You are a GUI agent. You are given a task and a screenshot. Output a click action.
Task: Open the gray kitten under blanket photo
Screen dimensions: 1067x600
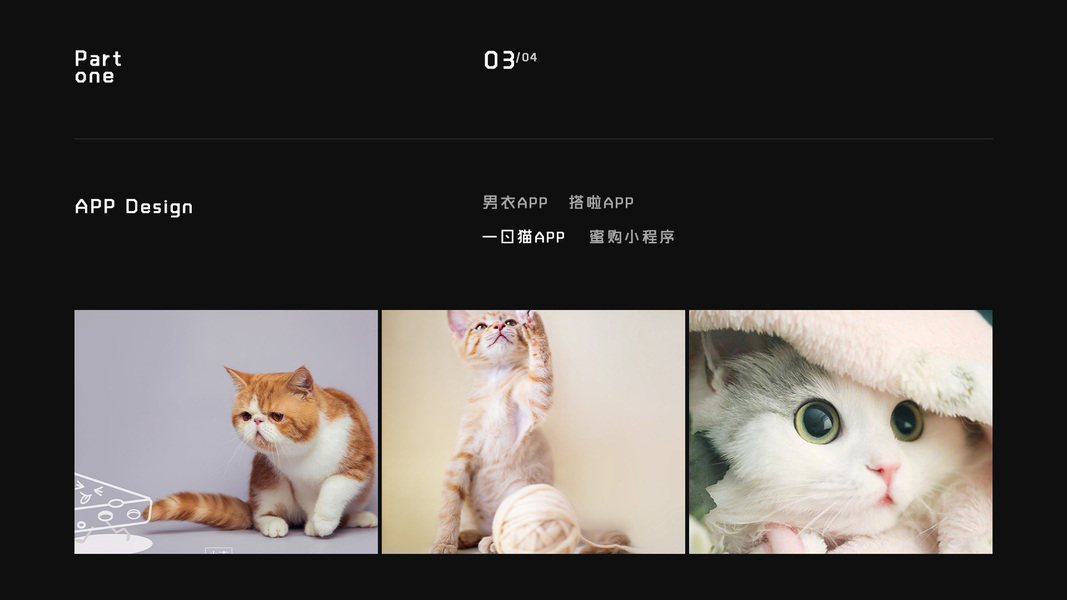coord(841,432)
